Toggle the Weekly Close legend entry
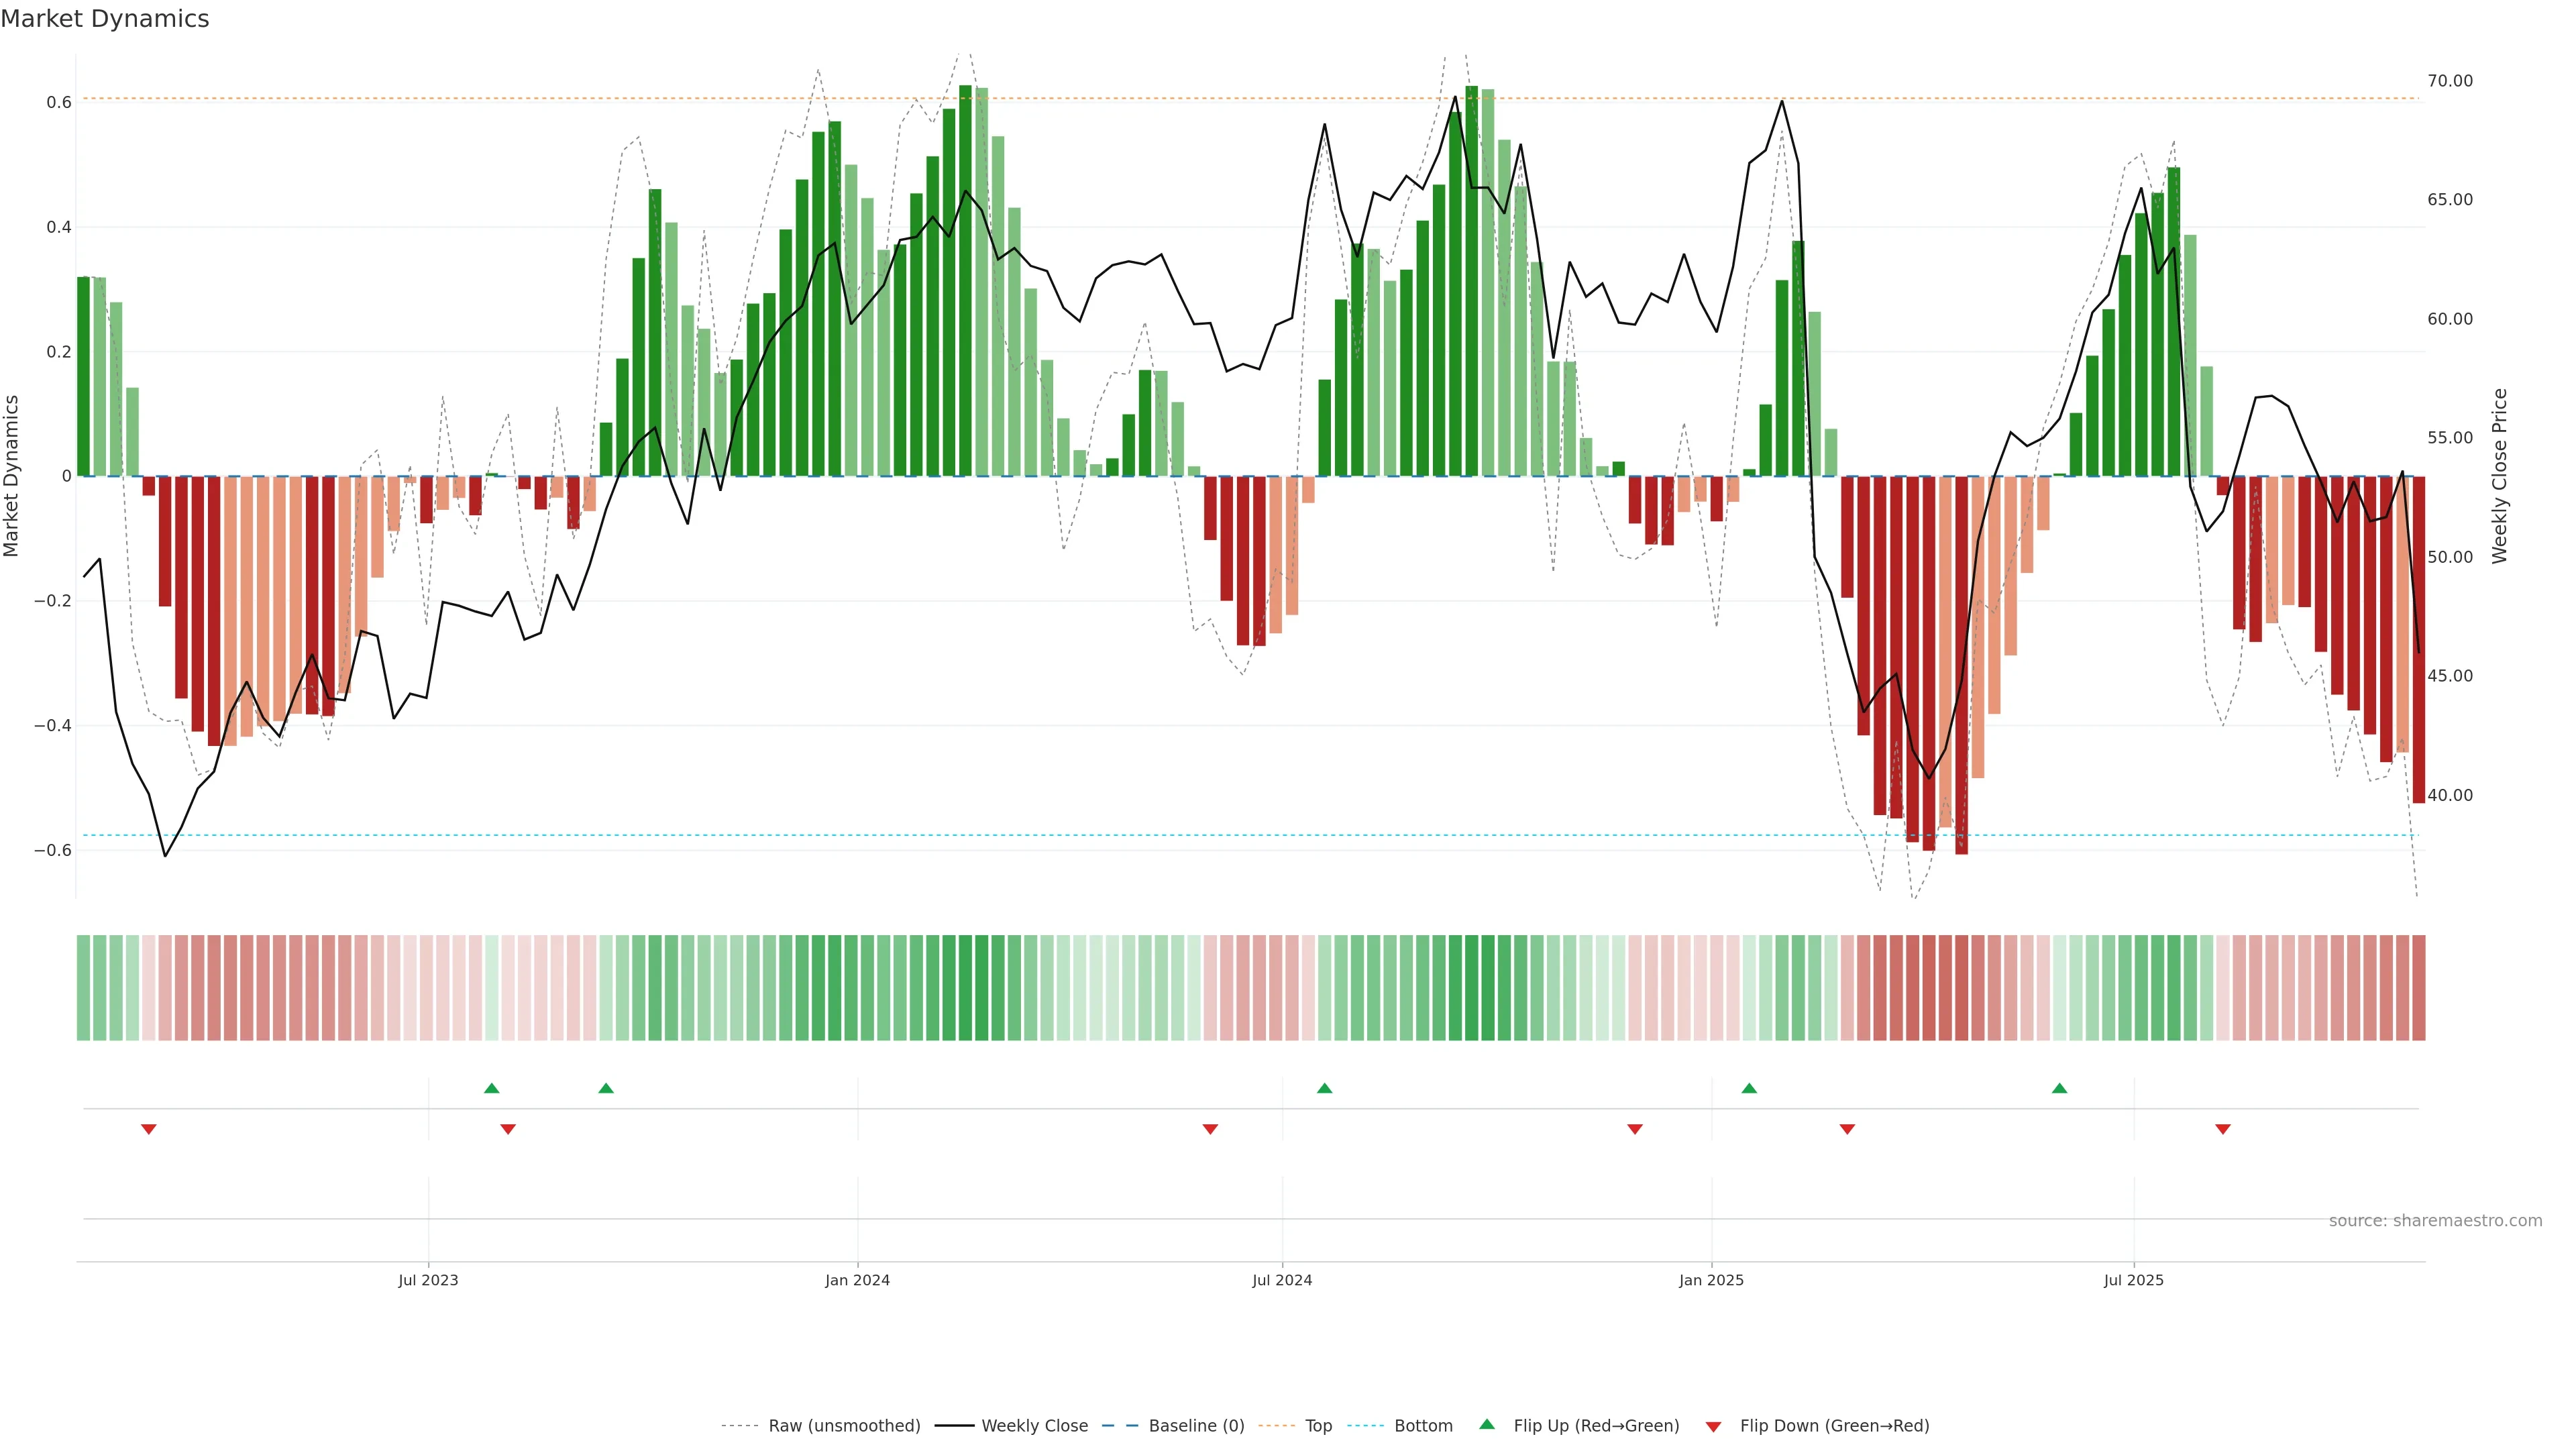 [x=1034, y=1426]
